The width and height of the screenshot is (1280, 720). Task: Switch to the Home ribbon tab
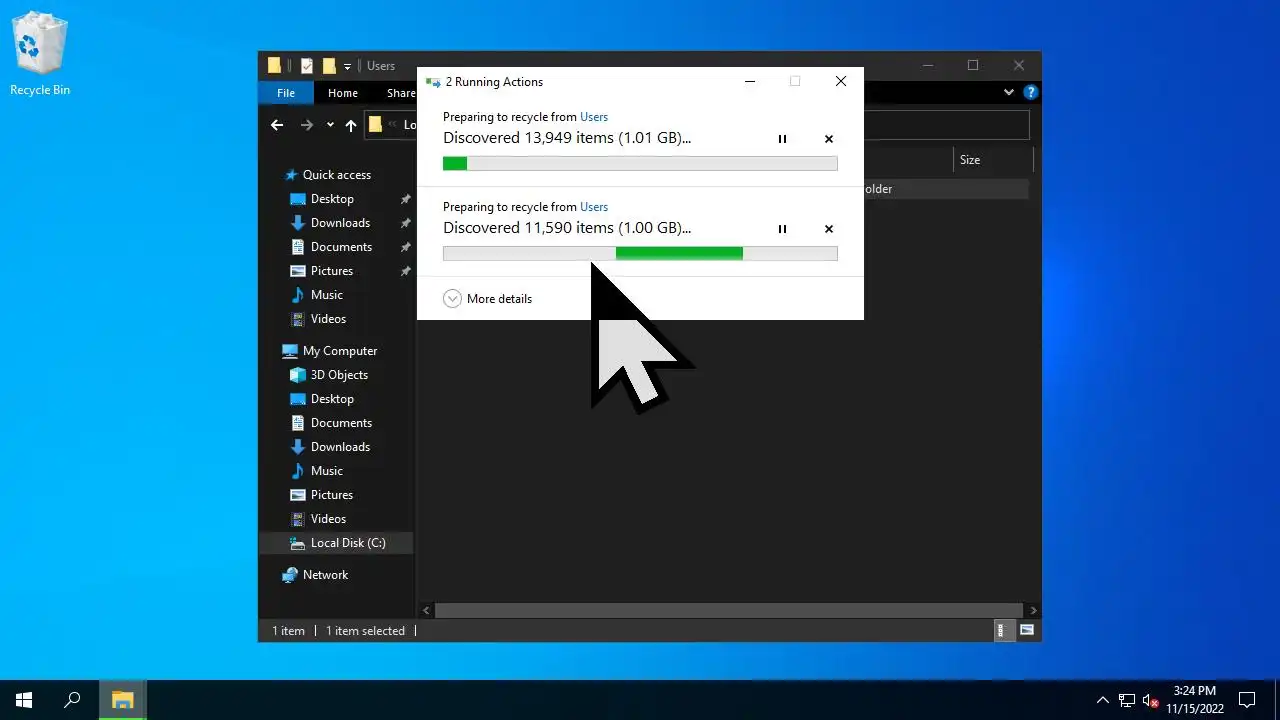[x=343, y=93]
